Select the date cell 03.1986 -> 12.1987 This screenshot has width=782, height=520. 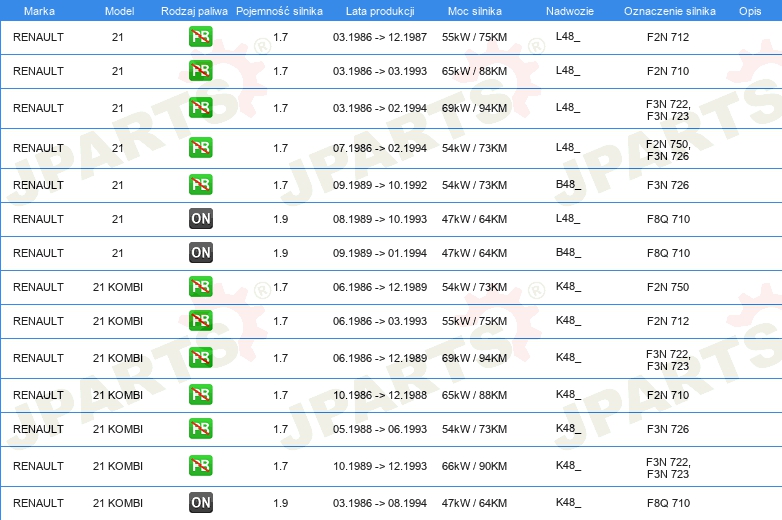pyautogui.click(x=380, y=37)
